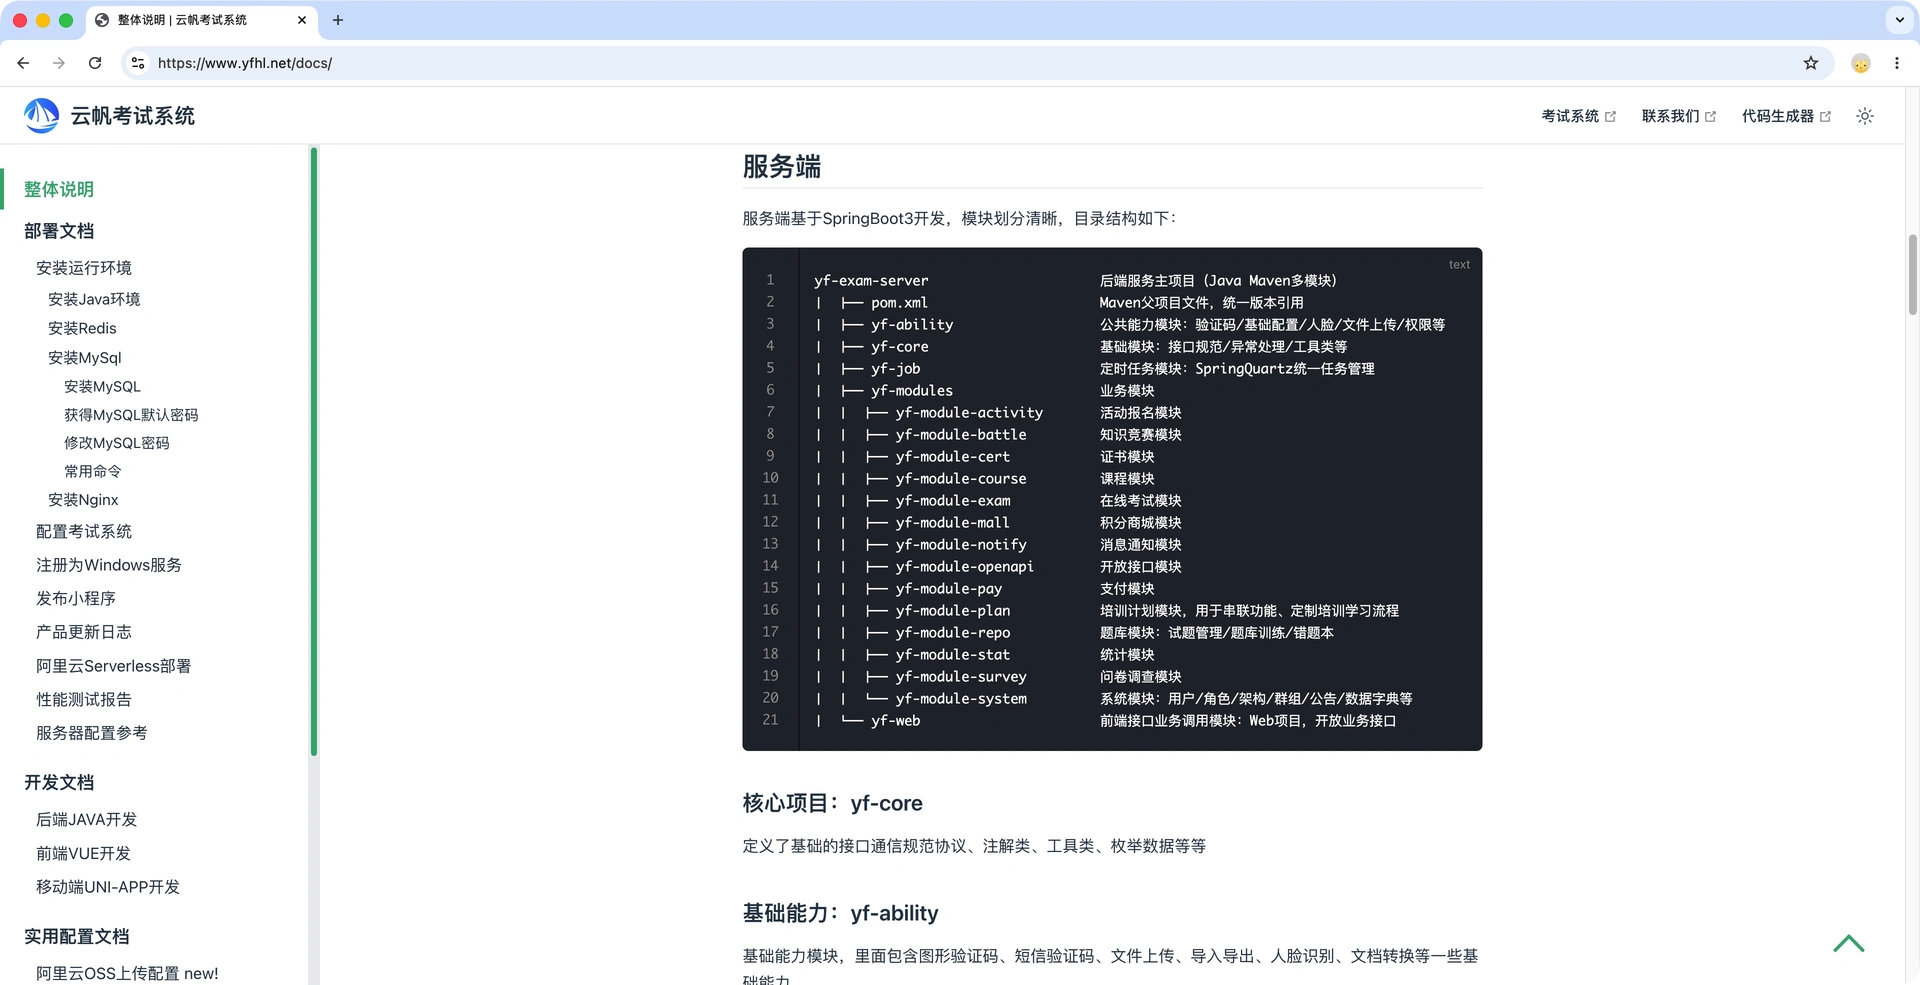Open a new browser tab with plus

point(338,20)
